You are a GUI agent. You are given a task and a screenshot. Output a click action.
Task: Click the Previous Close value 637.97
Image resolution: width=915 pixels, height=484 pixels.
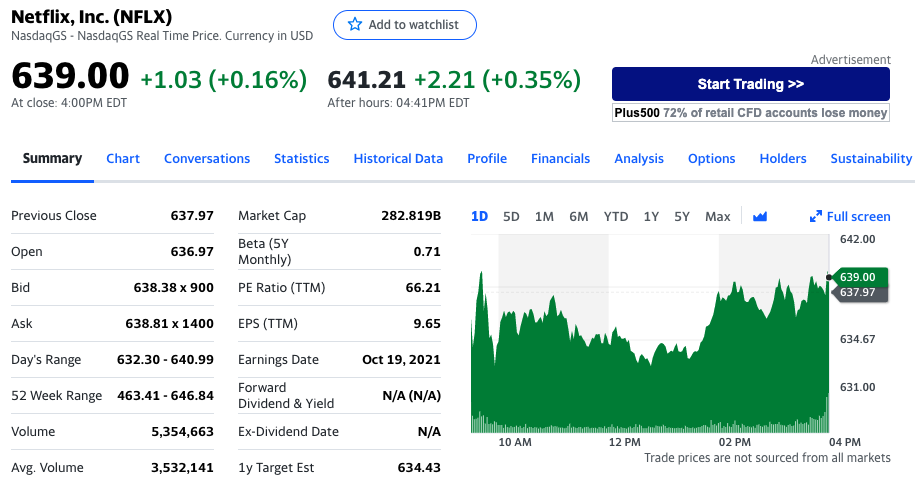(192, 215)
